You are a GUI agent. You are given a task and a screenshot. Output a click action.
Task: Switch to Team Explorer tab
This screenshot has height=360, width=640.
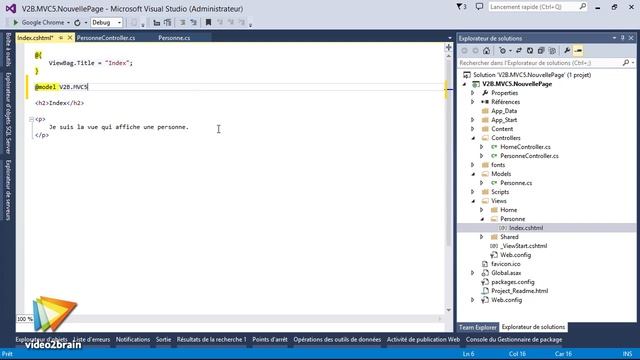pos(478,327)
